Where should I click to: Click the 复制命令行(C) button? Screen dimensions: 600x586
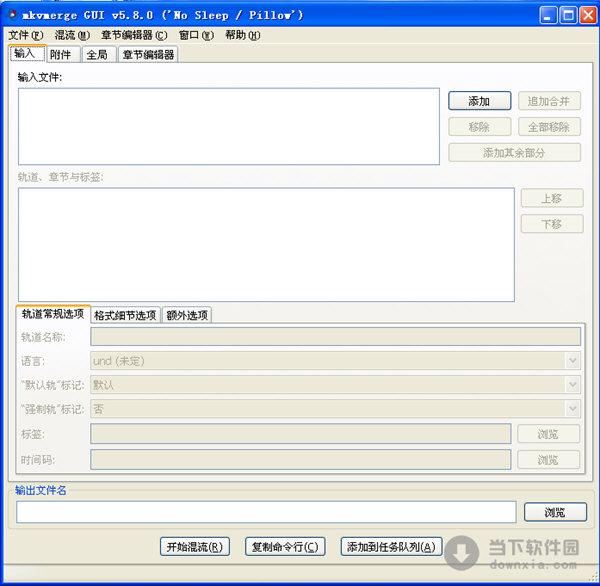pos(285,547)
